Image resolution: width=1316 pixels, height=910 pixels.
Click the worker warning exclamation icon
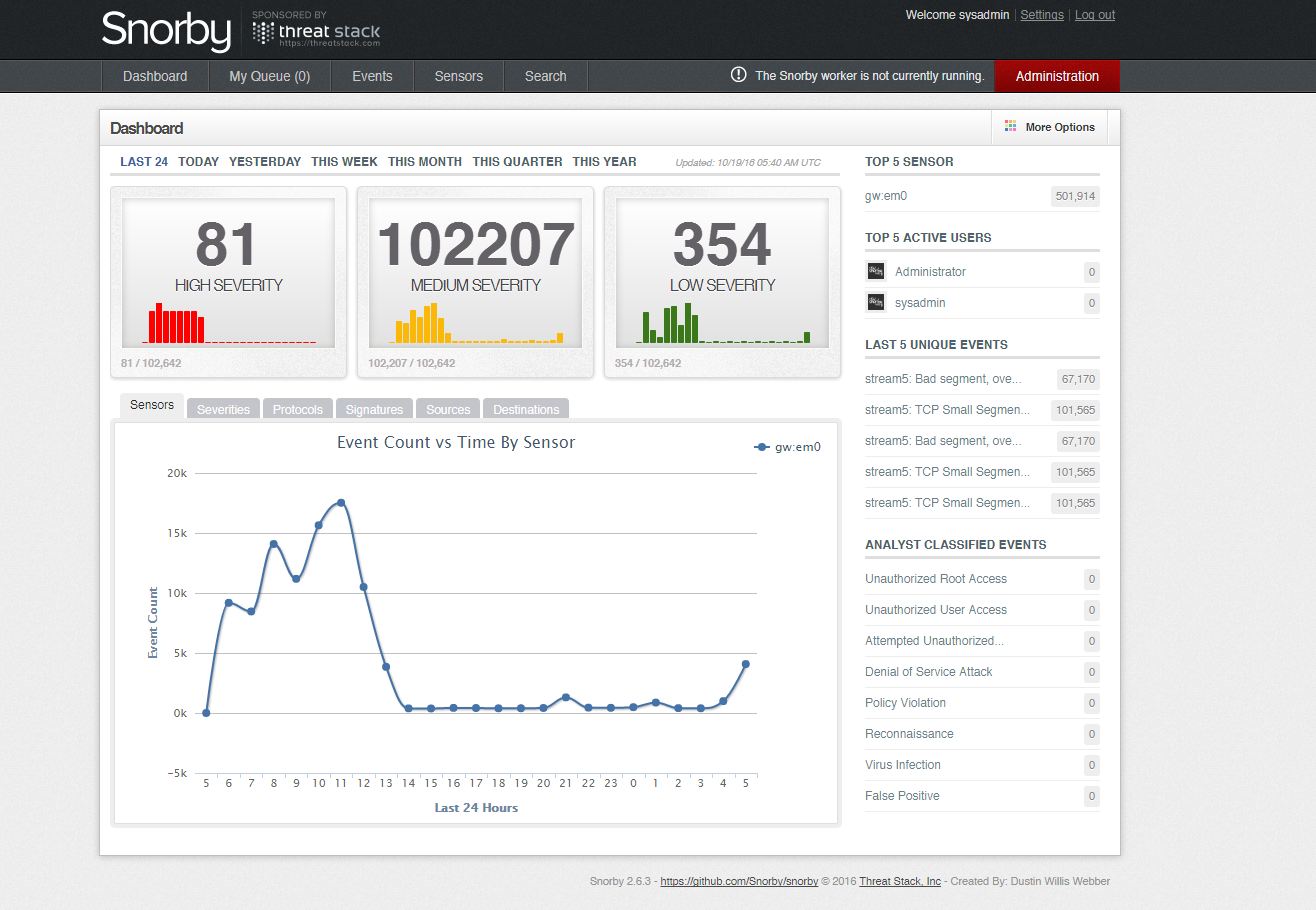click(x=739, y=75)
